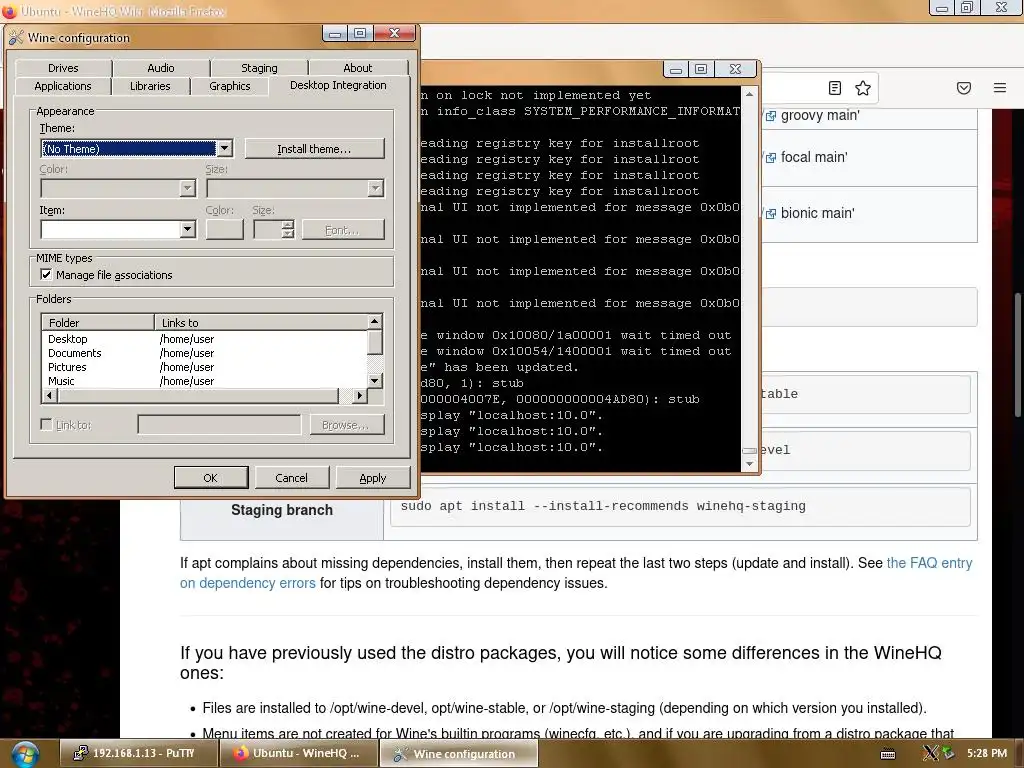This screenshot has height=768, width=1024.
Task: Click the X server tray icon
Action: [930, 754]
